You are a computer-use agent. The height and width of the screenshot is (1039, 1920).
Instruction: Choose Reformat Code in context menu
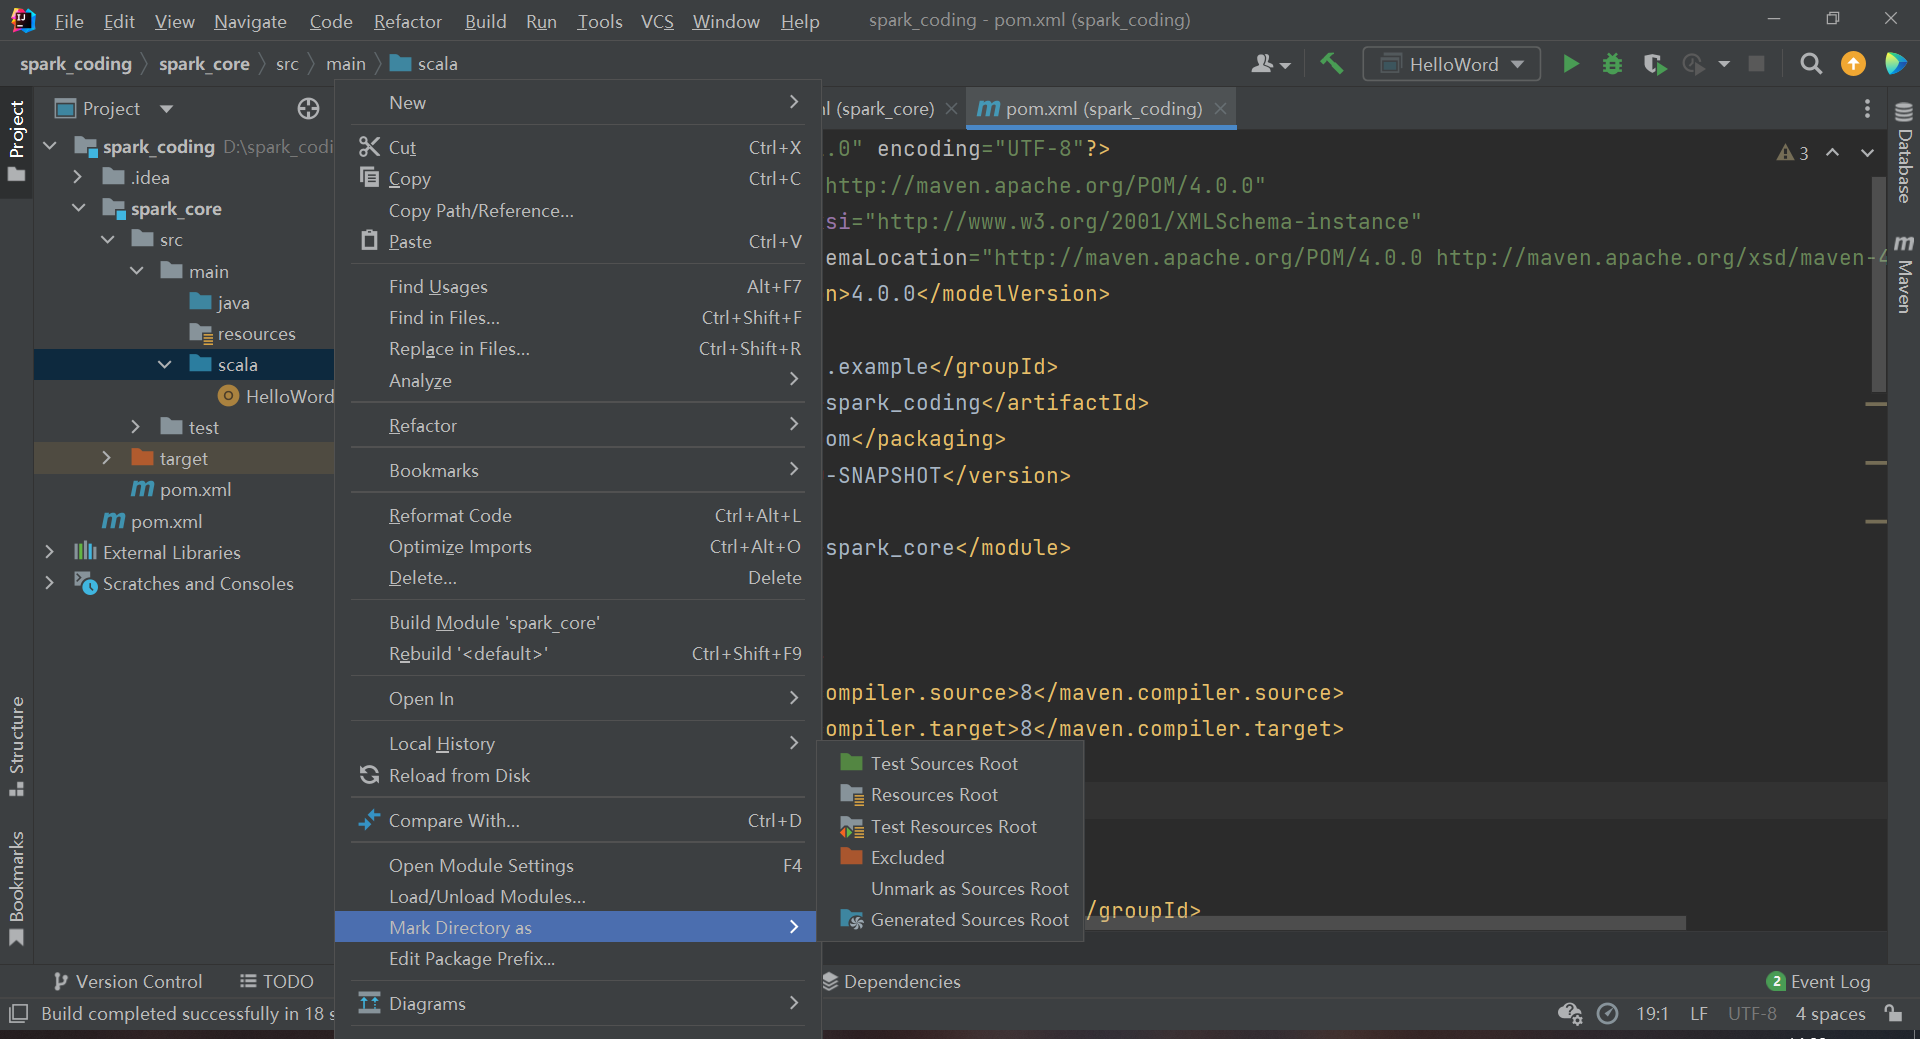click(x=450, y=515)
